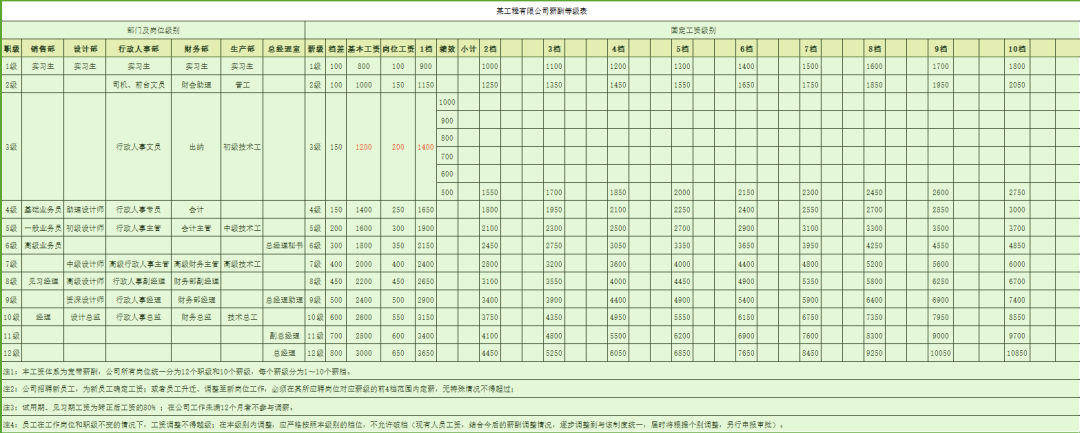Click the 销售部 column header
Screen dimensions: 1080x433
pyautogui.click(x=43, y=48)
